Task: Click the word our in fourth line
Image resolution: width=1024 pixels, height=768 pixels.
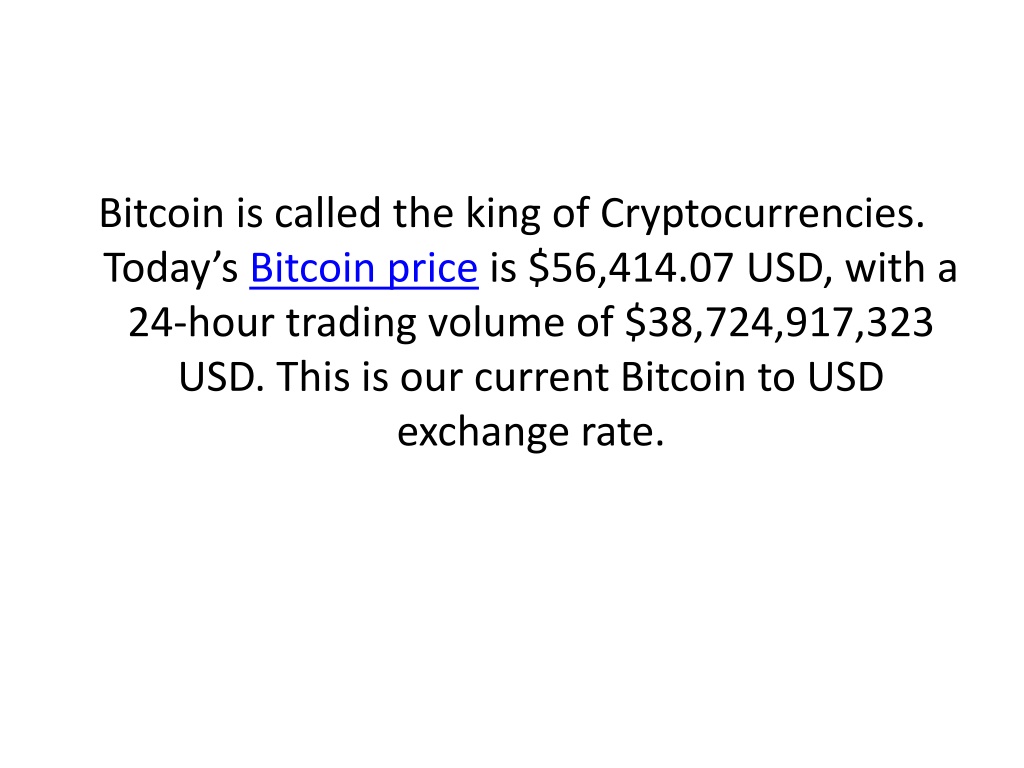Action: pyautogui.click(x=431, y=377)
